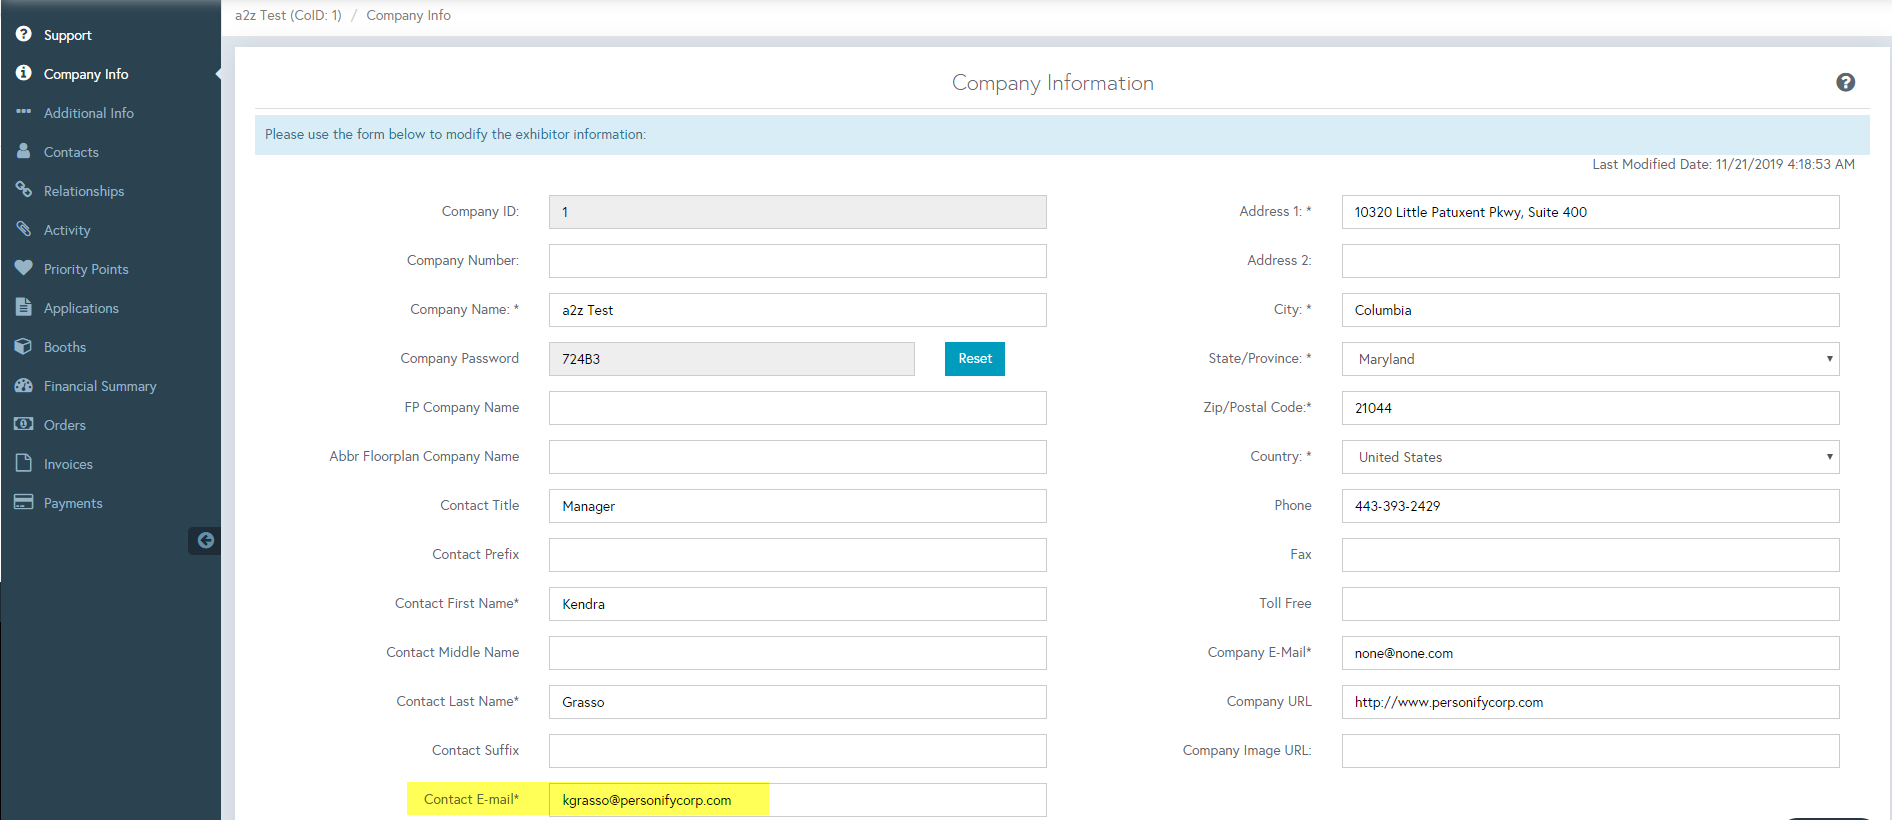Click the Booths cube icon
The width and height of the screenshot is (1892, 820).
(x=24, y=346)
